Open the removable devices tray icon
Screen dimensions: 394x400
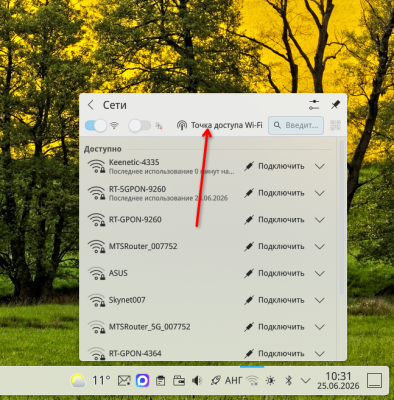179,380
